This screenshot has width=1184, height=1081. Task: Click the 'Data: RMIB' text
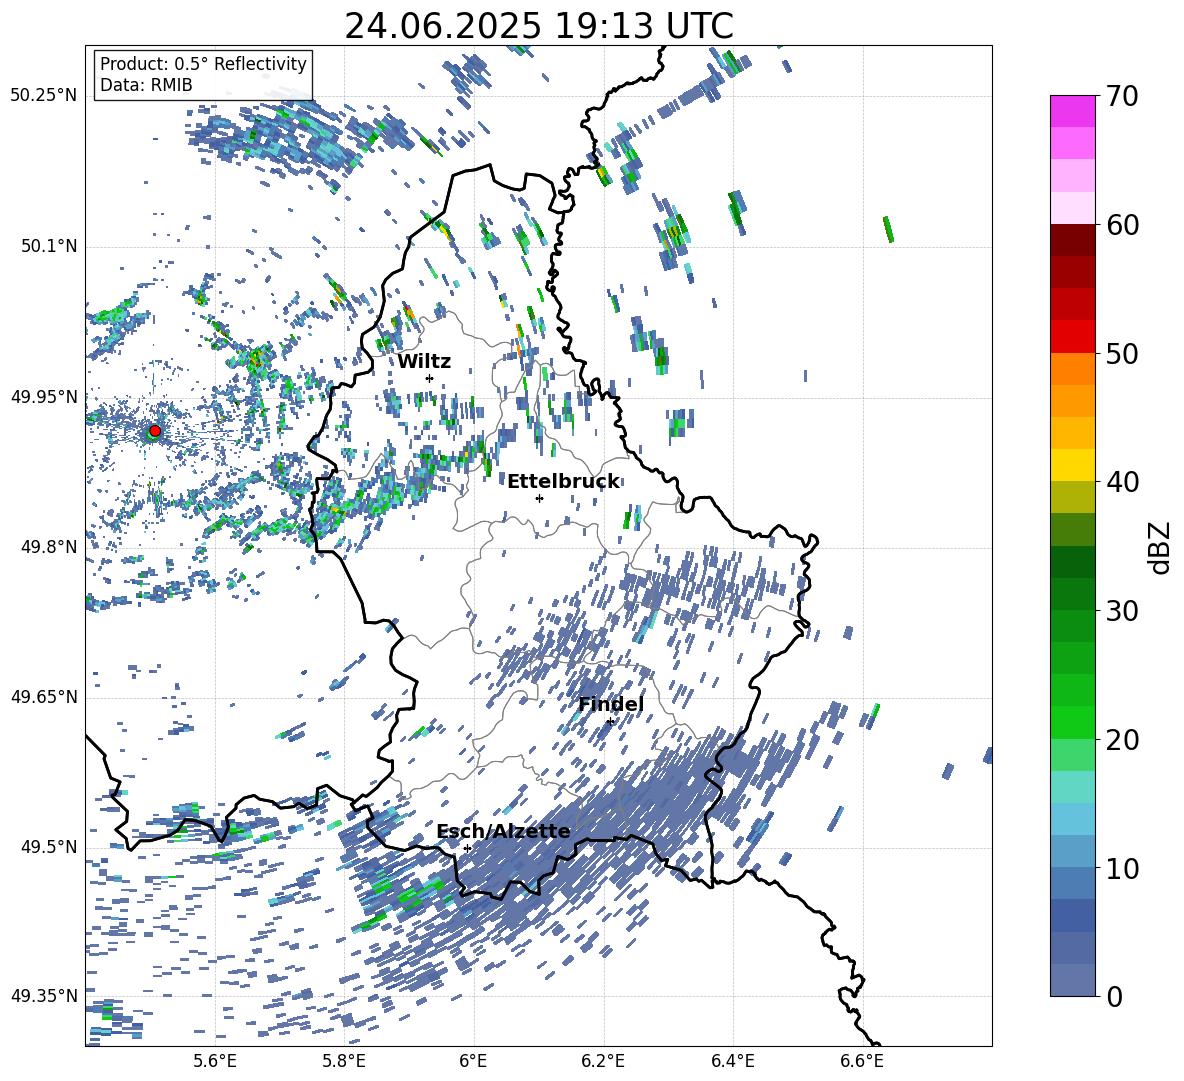pos(146,85)
